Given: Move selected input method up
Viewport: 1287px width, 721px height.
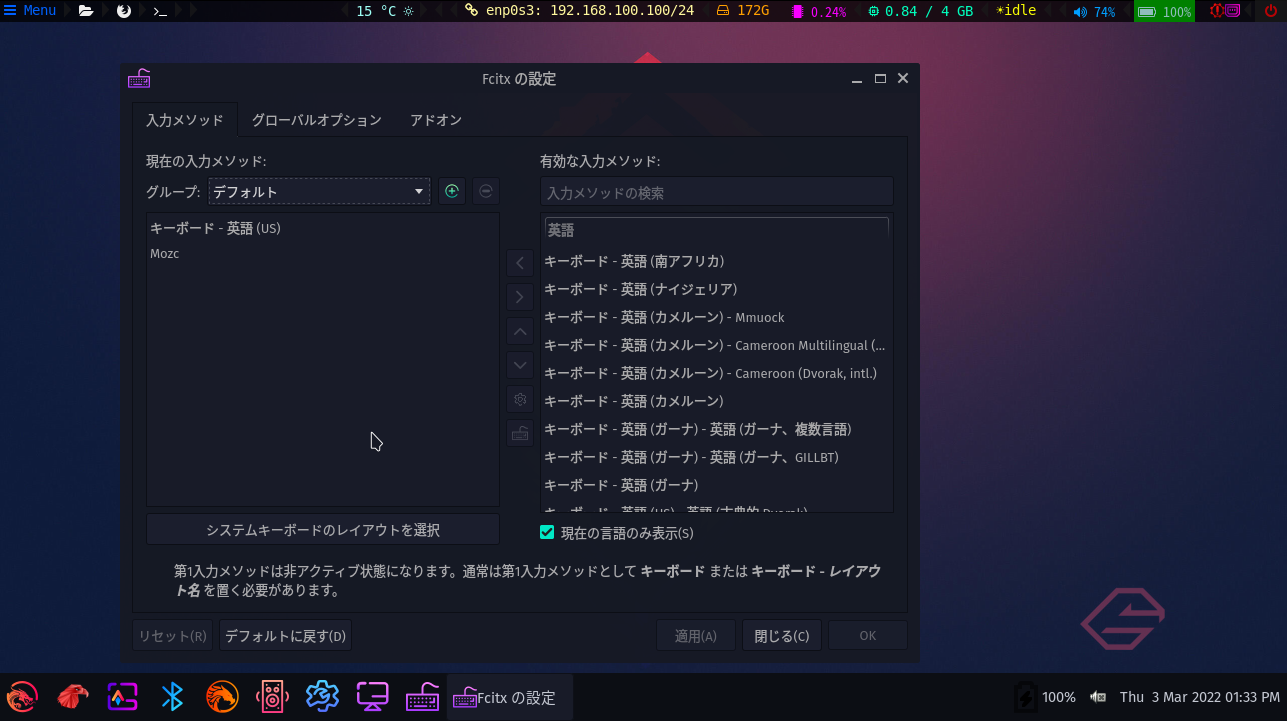Looking at the screenshot, I should [520, 331].
